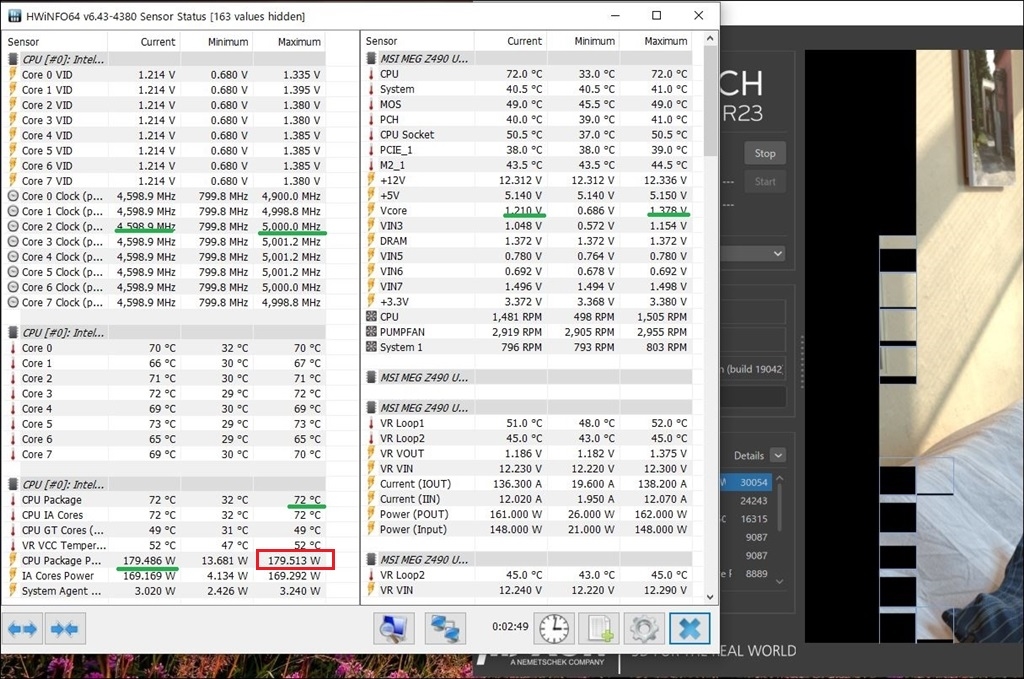Select the CPU GT Cores temperature row
This screenshot has height=679, width=1024.
165,530
